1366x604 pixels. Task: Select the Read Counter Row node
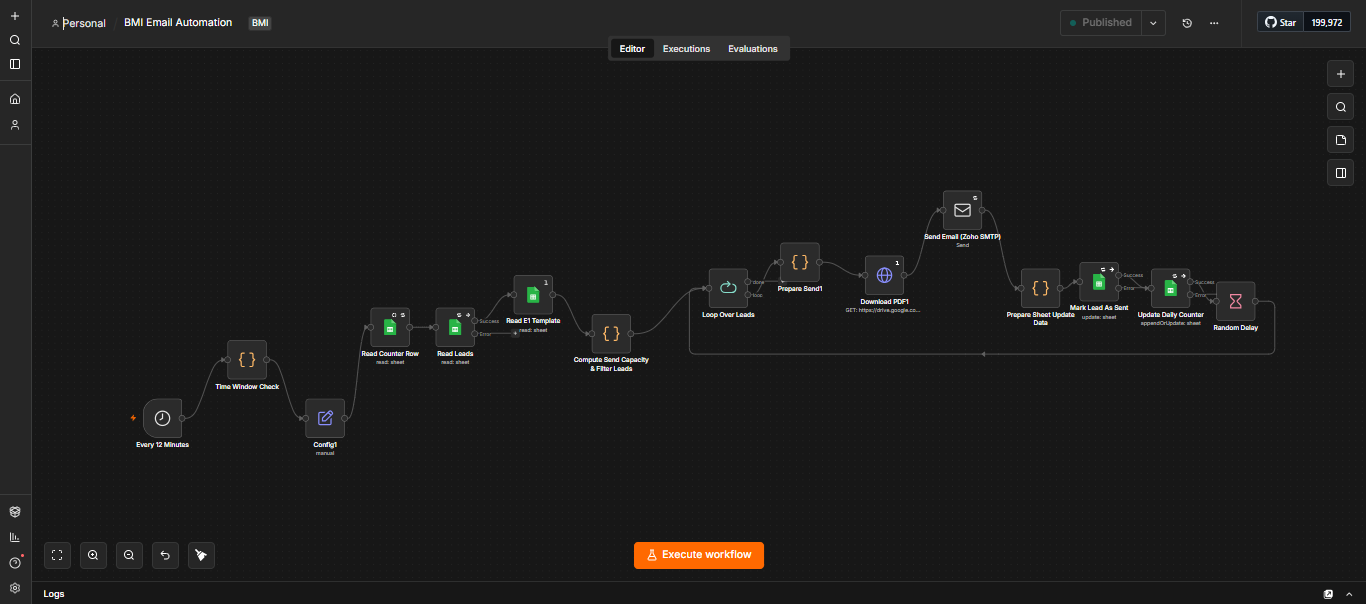(390, 327)
